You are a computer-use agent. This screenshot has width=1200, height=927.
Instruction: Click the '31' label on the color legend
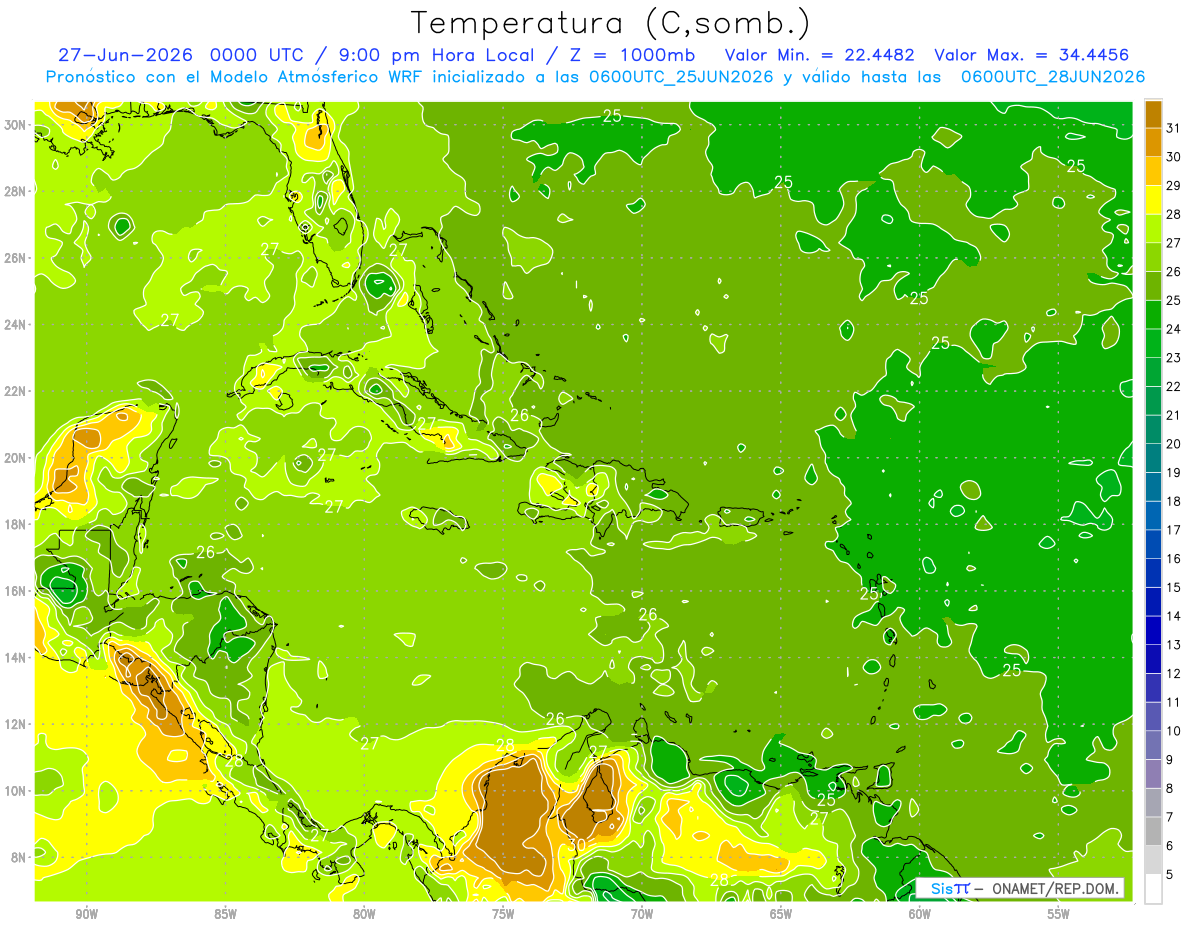point(1174,128)
